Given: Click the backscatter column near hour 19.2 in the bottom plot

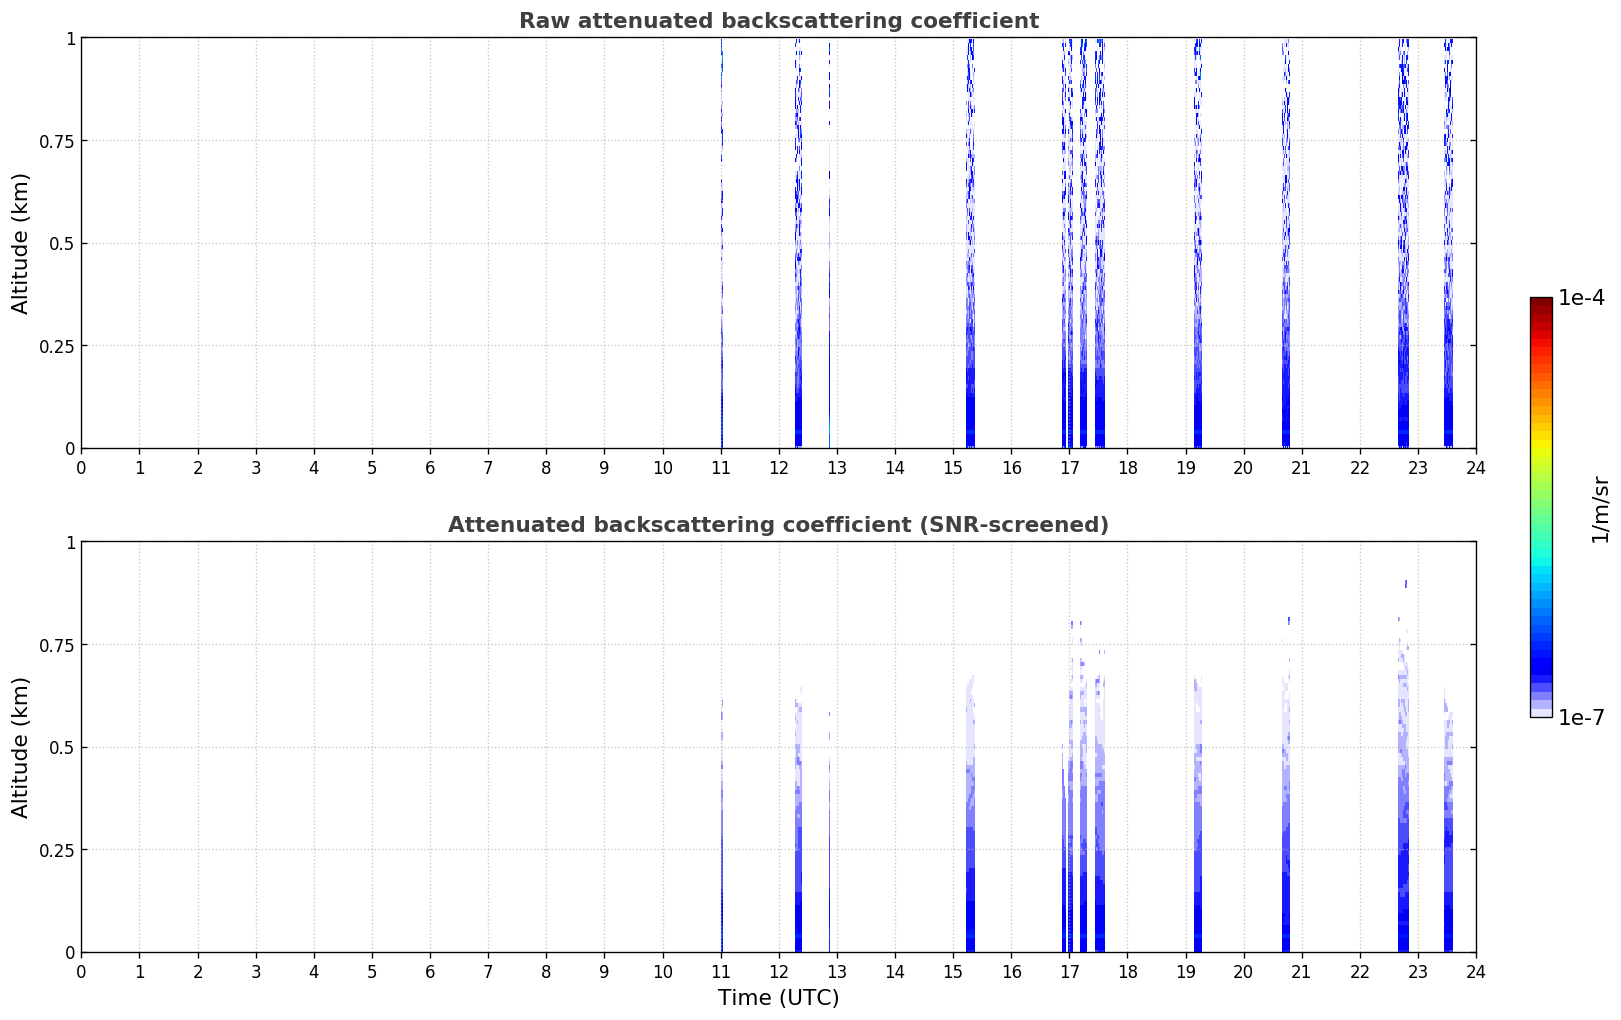Looking at the screenshot, I should tap(1198, 900).
